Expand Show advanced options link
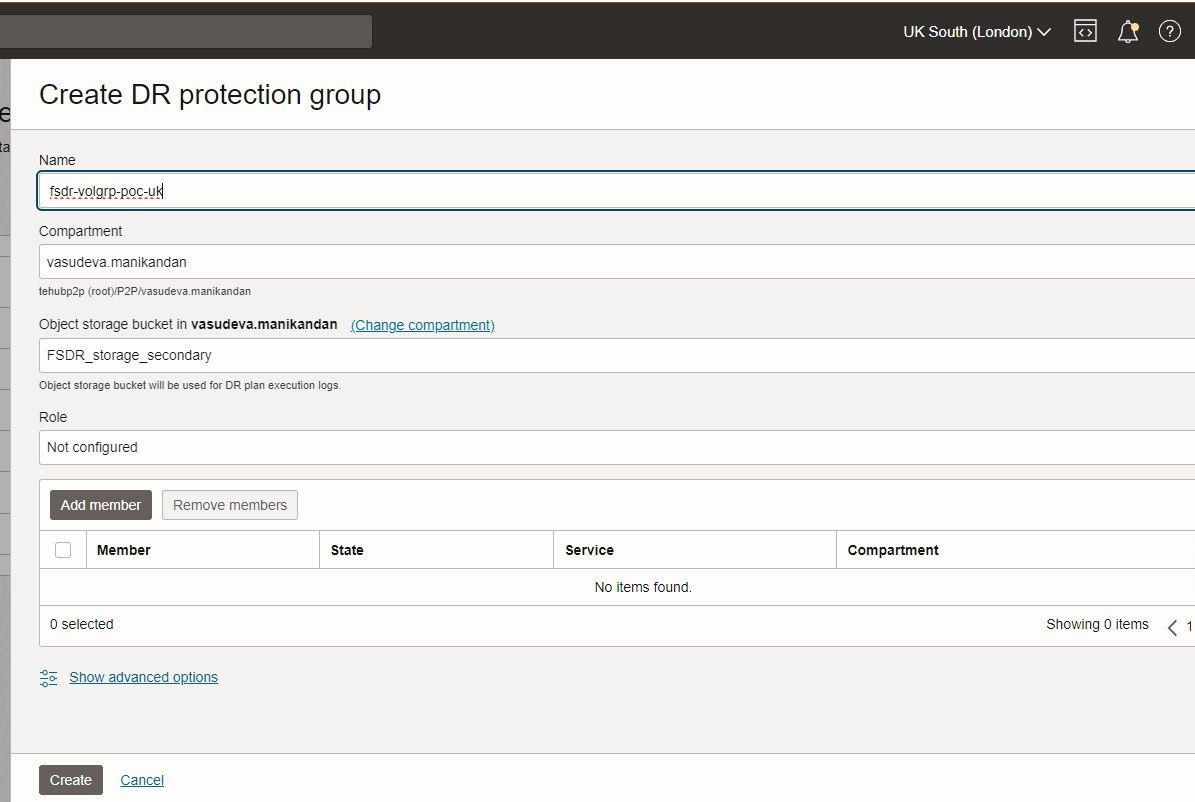The height and width of the screenshot is (802, 1195). 143,677
